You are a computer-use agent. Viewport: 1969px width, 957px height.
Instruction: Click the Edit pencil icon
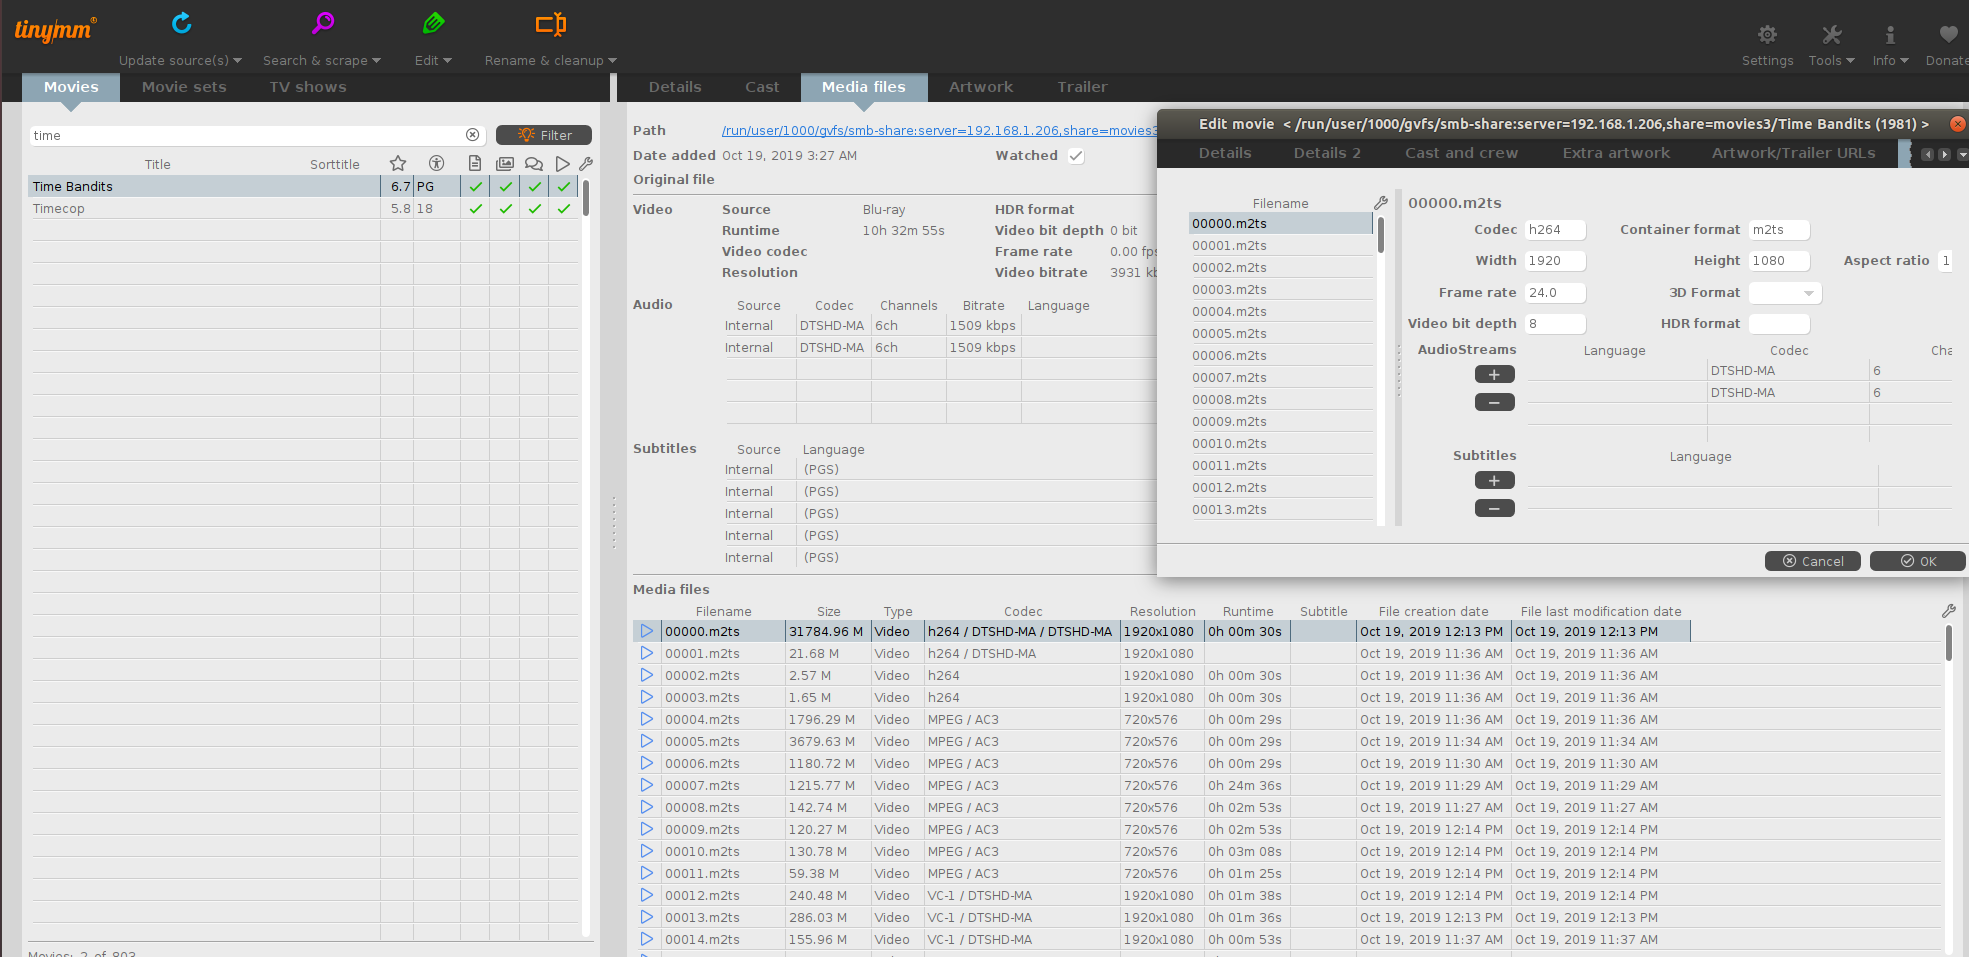click(x=433, y=23)
